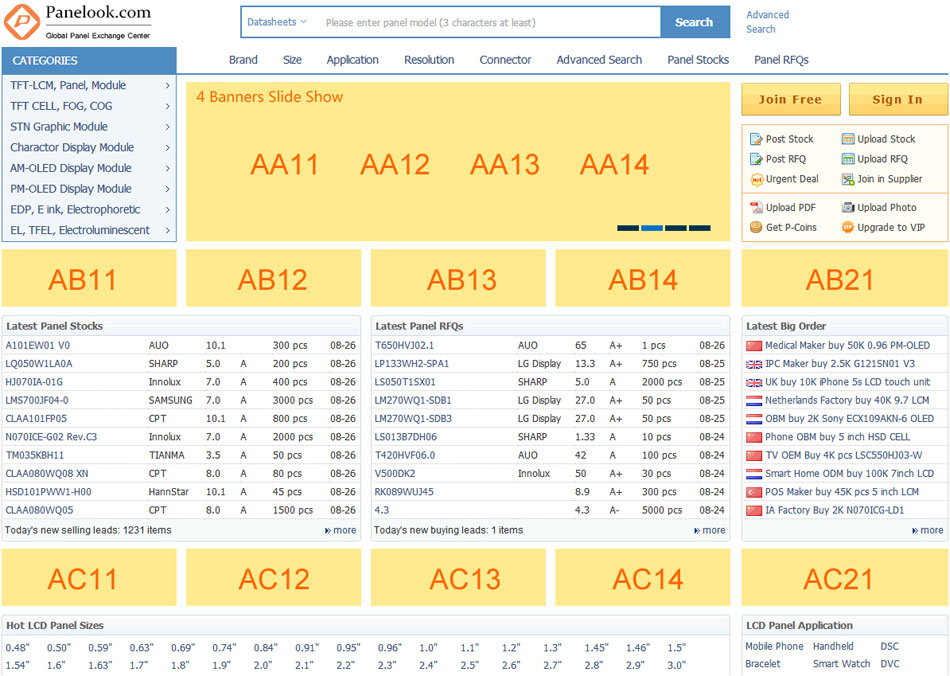Screen dimensions: 950x676
Task: Click the Upload Stock icon
Action: [848, 139]
